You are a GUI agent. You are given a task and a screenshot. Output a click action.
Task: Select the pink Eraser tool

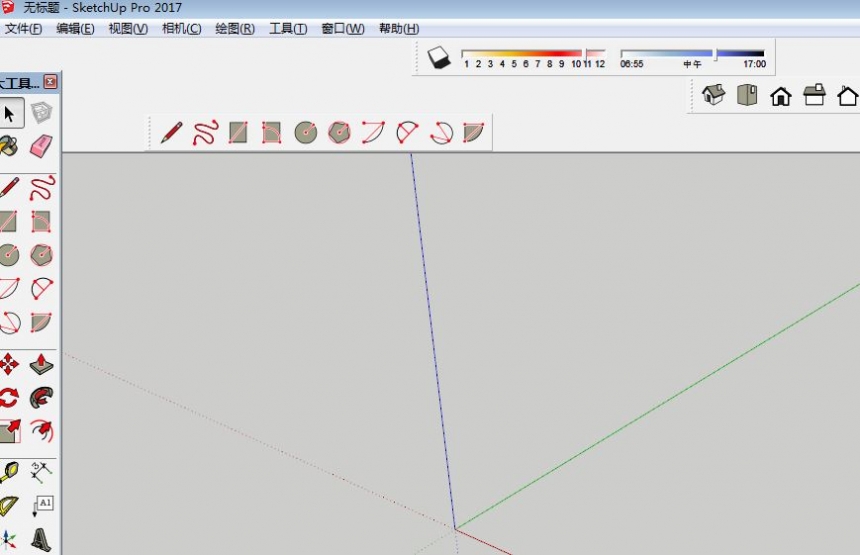pyautogui.click(x=41, y=146)
